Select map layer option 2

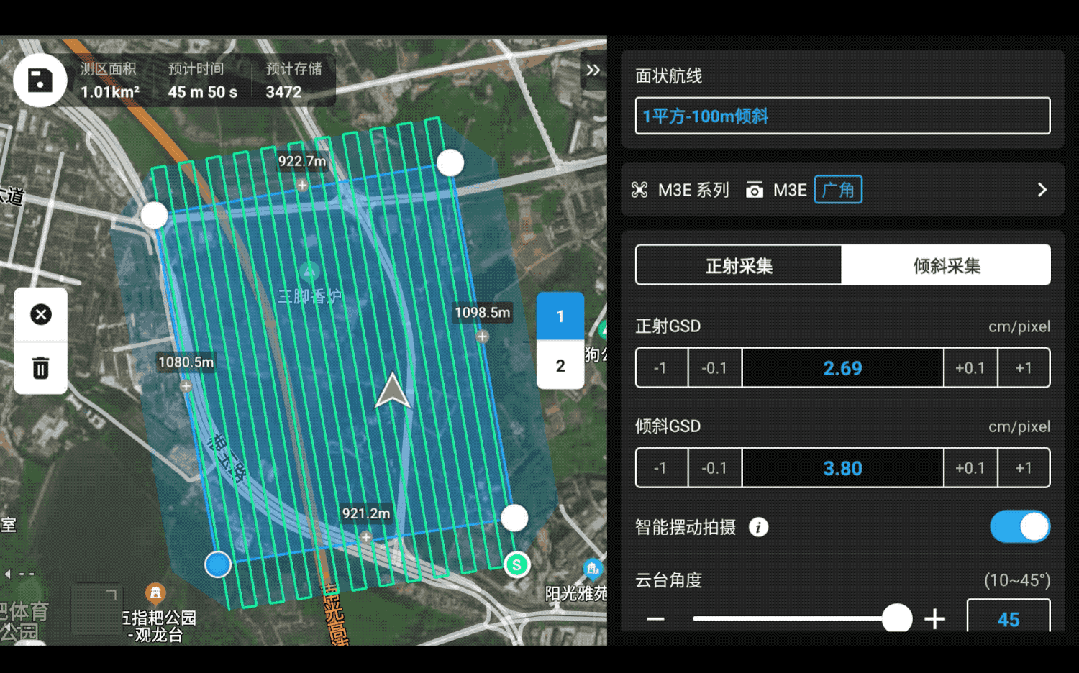[x=560, y=365]
